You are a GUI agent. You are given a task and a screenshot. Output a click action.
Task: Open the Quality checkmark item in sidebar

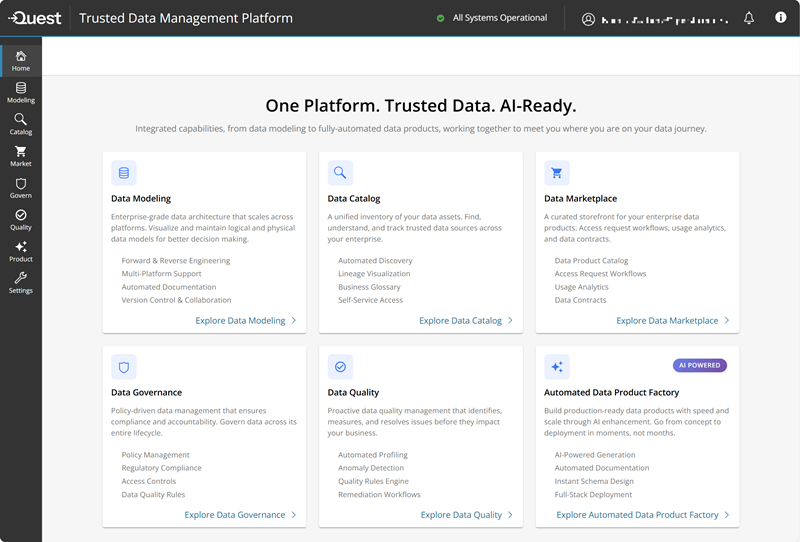pos(21,220)
